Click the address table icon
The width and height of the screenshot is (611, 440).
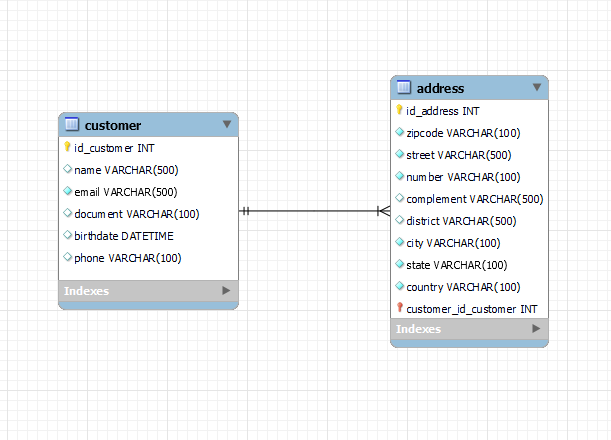coord(404,87)
